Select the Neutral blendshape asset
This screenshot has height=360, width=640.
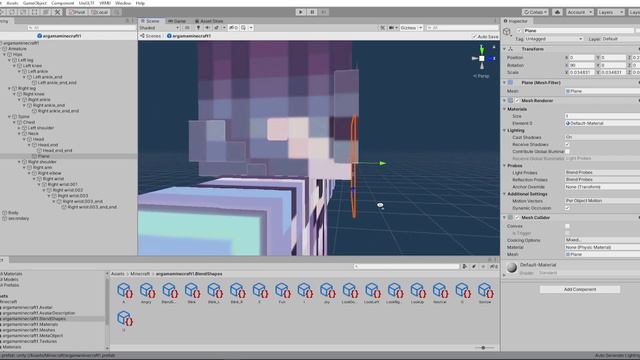point(440,293)
